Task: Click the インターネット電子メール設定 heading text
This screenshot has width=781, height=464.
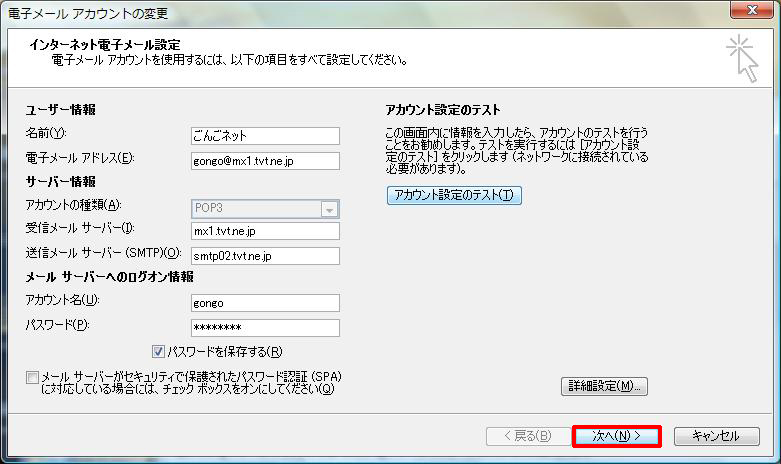Action: [x=105, y=45]
